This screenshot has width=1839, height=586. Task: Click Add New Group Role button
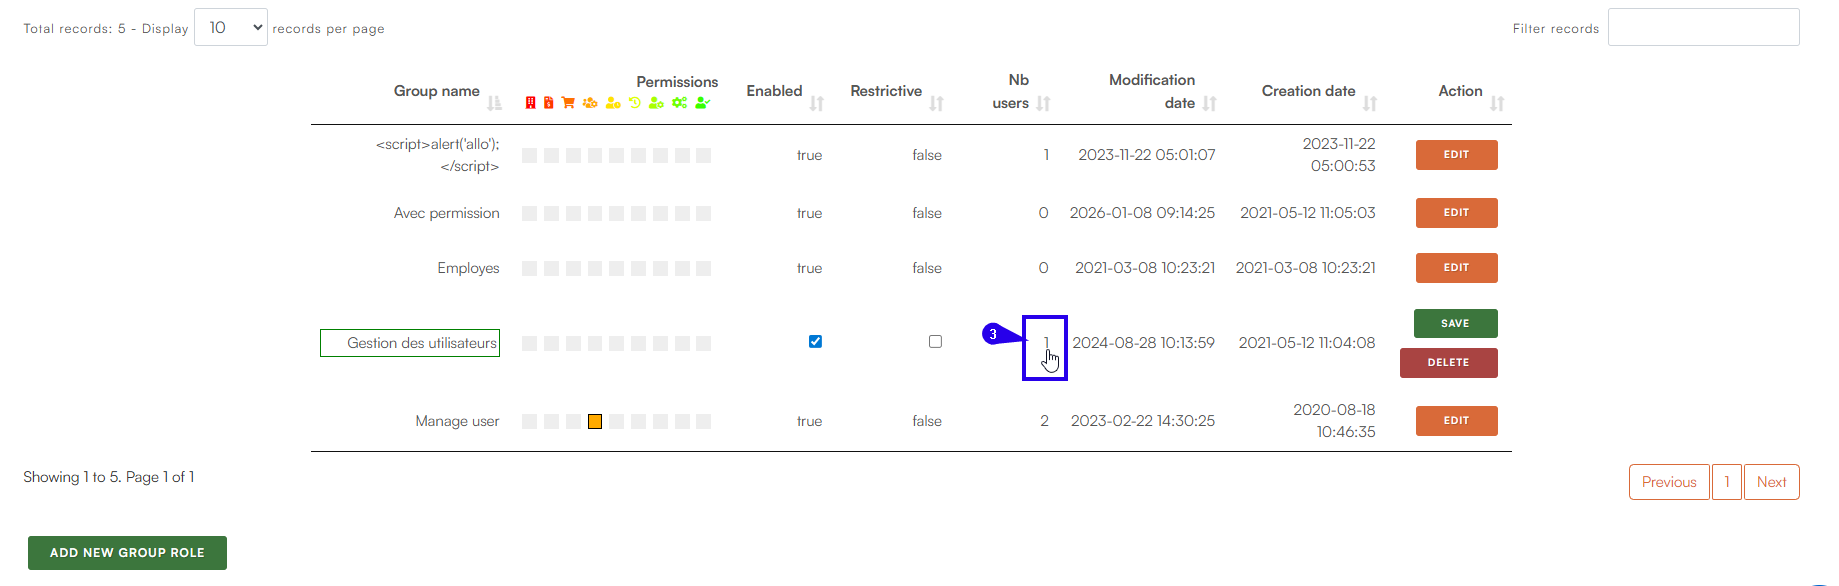point(127,553)
